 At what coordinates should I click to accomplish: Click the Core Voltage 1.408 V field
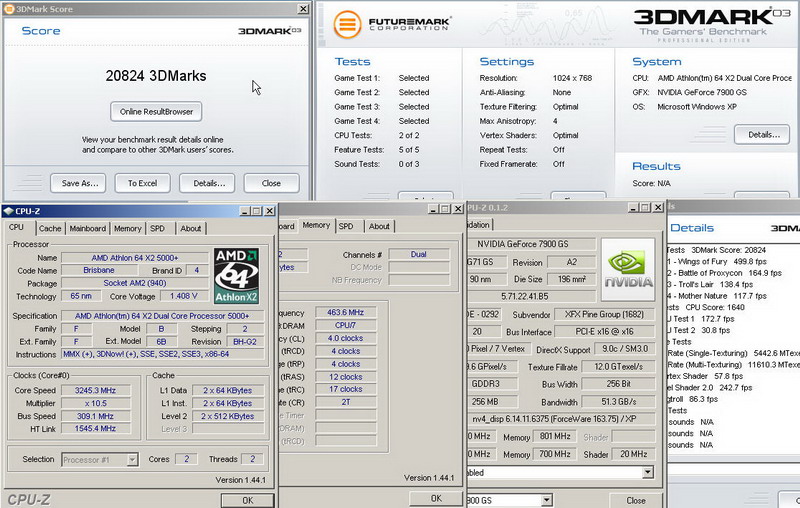(184, 296)
